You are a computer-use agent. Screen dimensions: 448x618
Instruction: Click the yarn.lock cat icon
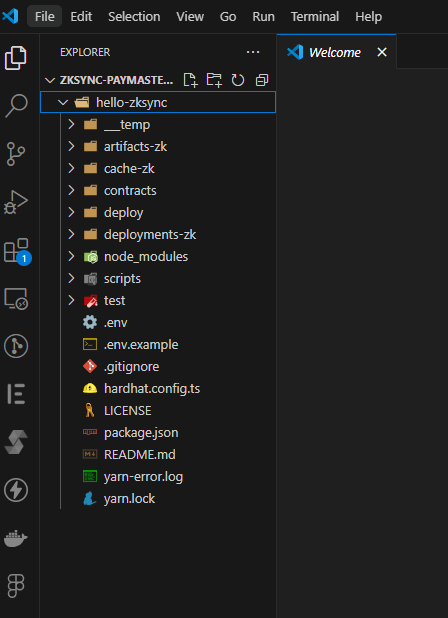90,499
